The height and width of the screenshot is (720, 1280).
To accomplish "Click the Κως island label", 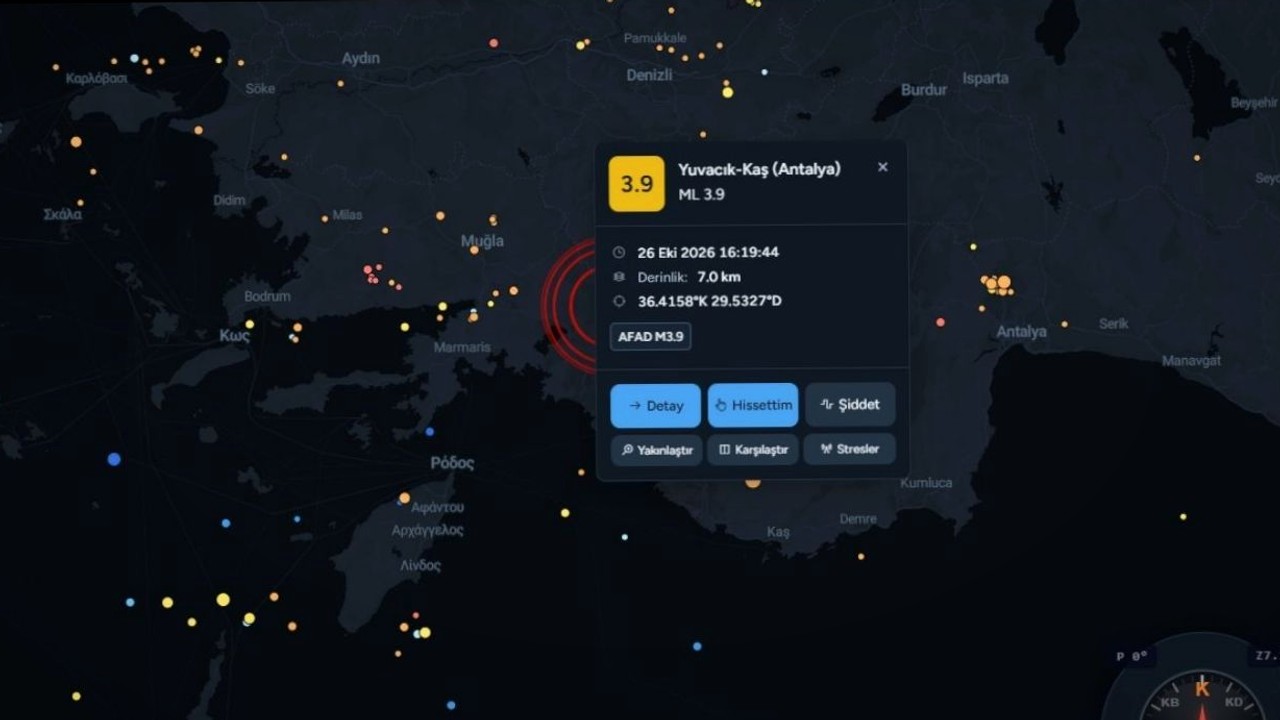I will 234,336.
